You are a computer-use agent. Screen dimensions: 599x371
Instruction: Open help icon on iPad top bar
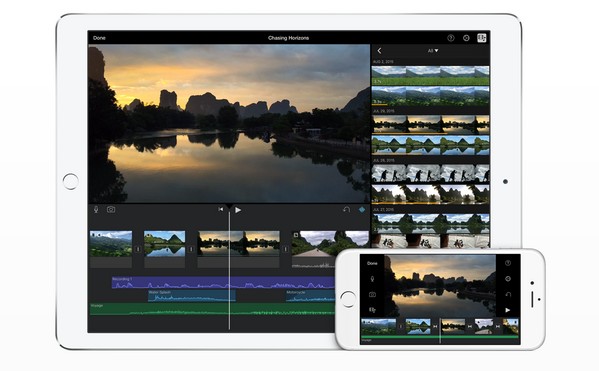[x=451, y=38]
